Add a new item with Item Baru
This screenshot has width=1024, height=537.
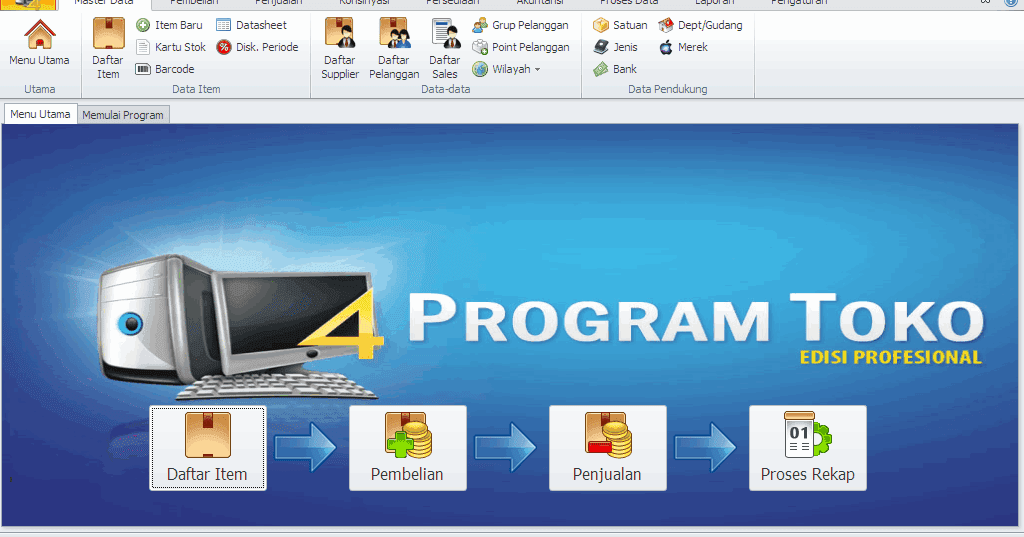pyautogui.click(x=169, y=25)
